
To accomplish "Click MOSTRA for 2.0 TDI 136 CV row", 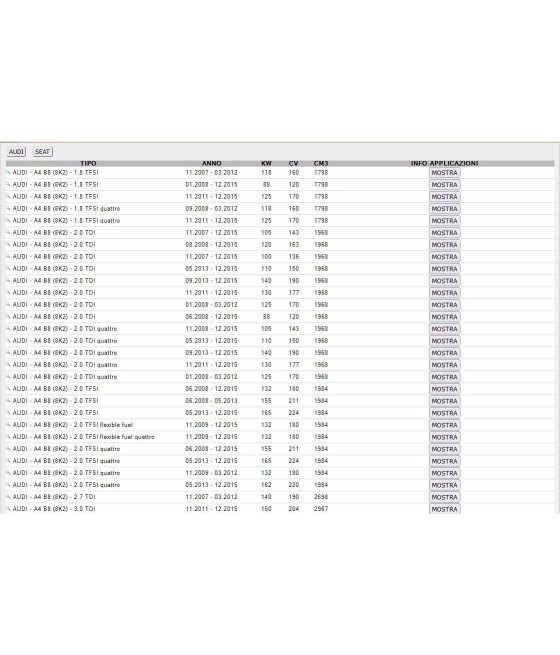I will pyautogui.click(x=444, y=256).
